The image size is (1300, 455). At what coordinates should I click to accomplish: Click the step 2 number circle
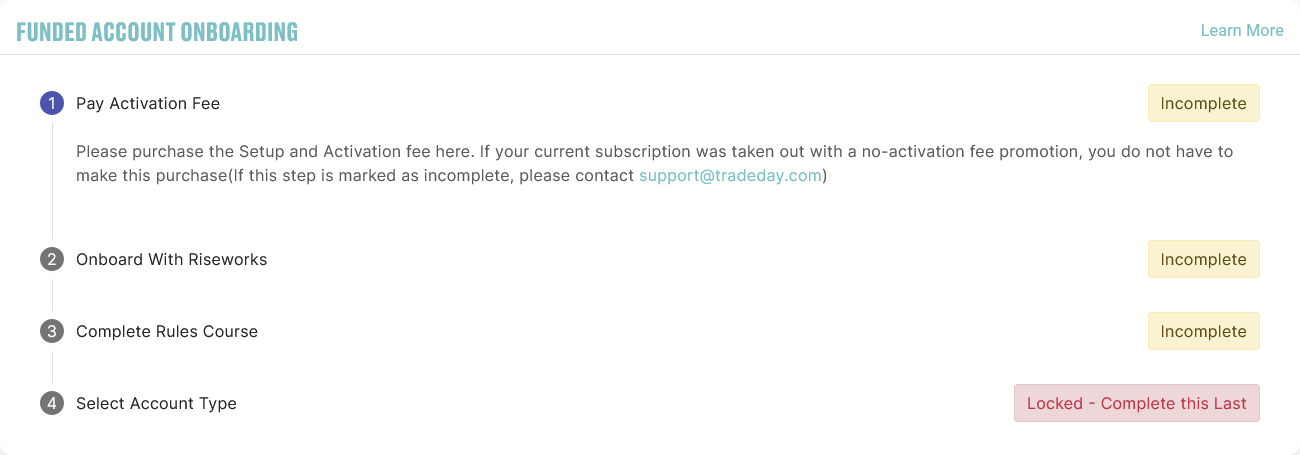pos(52,259)
